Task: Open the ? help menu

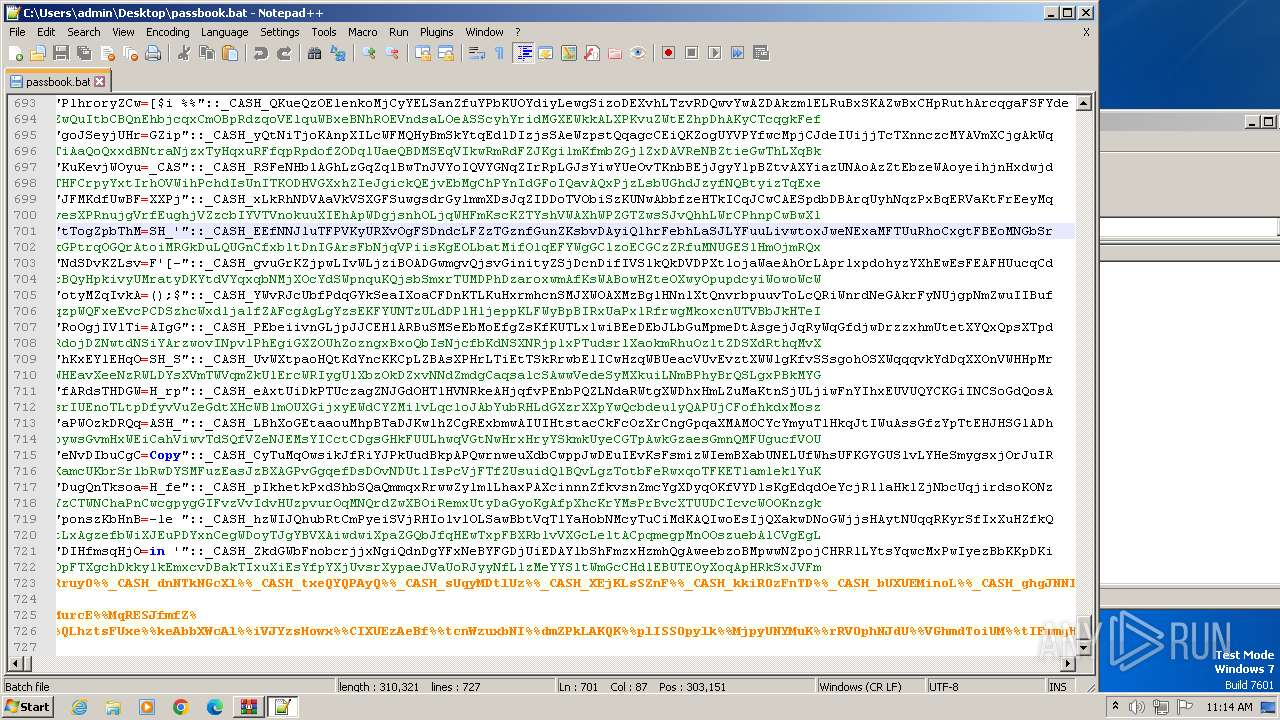Action: coord(517,32)
